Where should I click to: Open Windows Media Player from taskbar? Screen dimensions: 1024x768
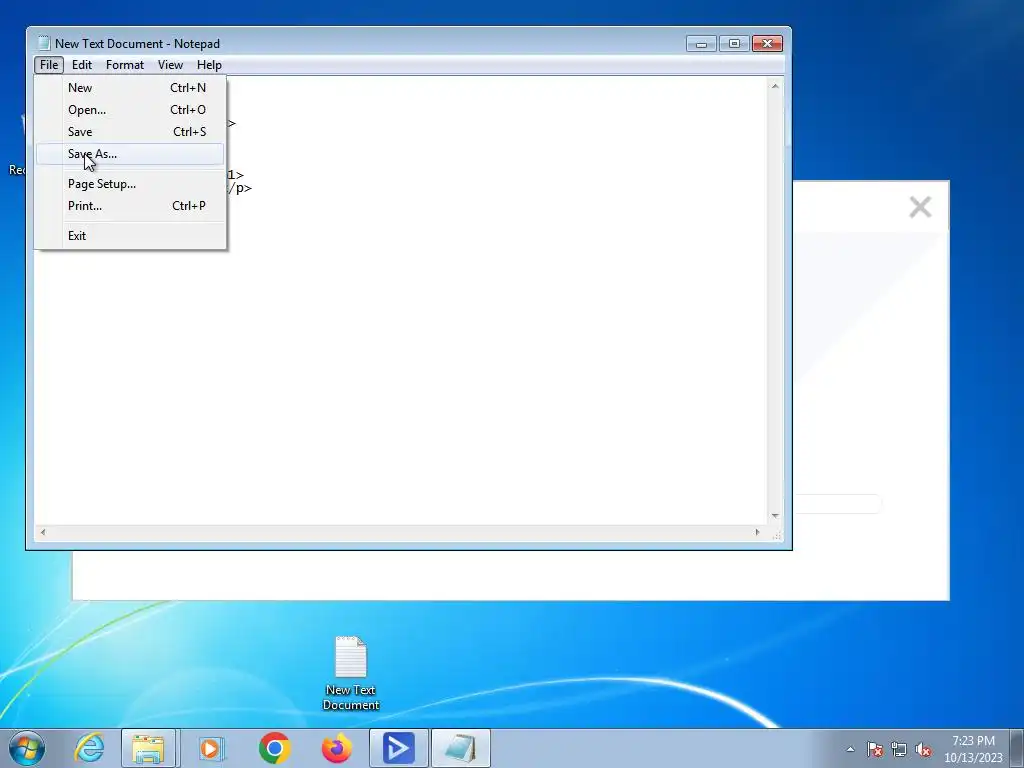[x=211, y=748]
